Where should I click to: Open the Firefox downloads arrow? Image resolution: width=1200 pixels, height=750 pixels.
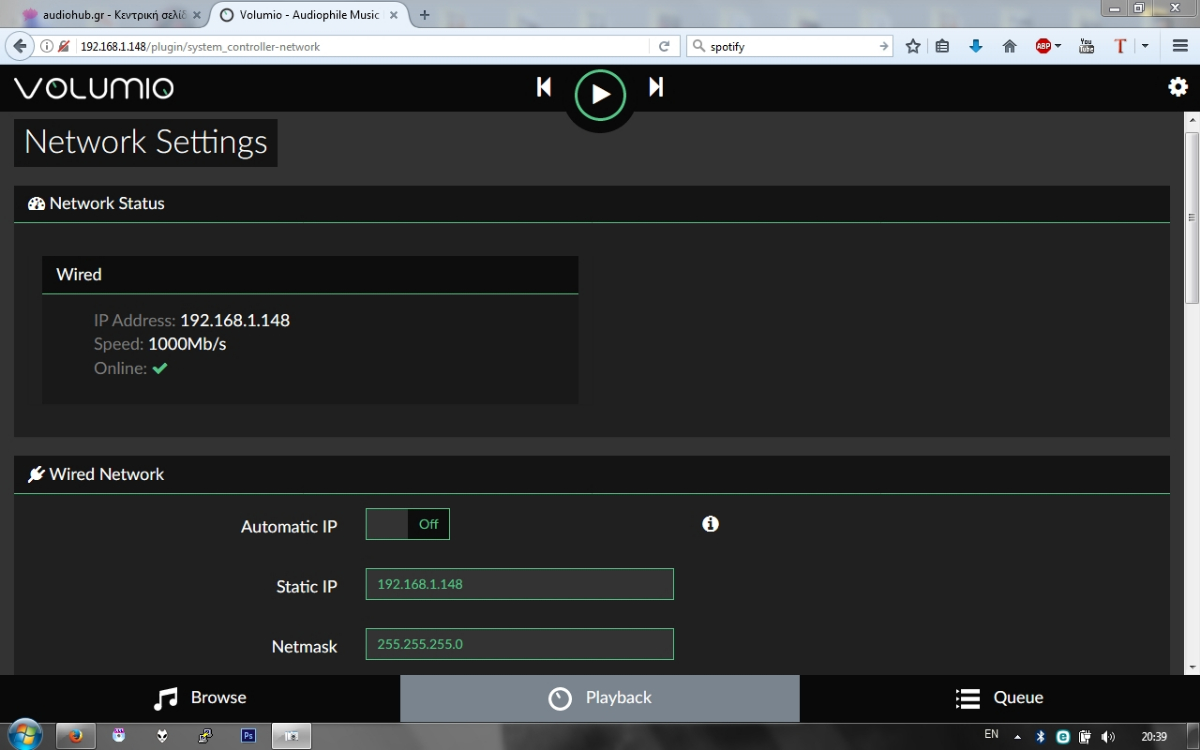point(976,46)
